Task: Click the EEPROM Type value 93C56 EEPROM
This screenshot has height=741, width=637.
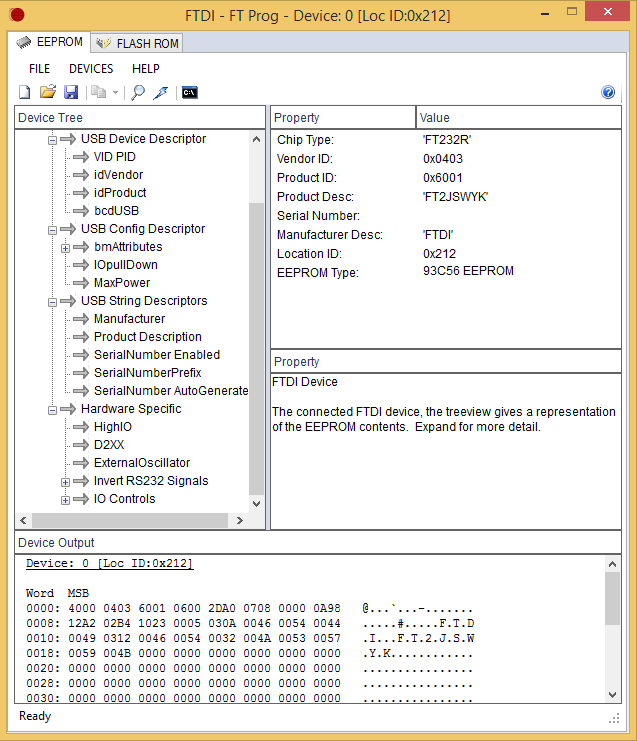Action: pyautogui.click(x=468, y=271)
